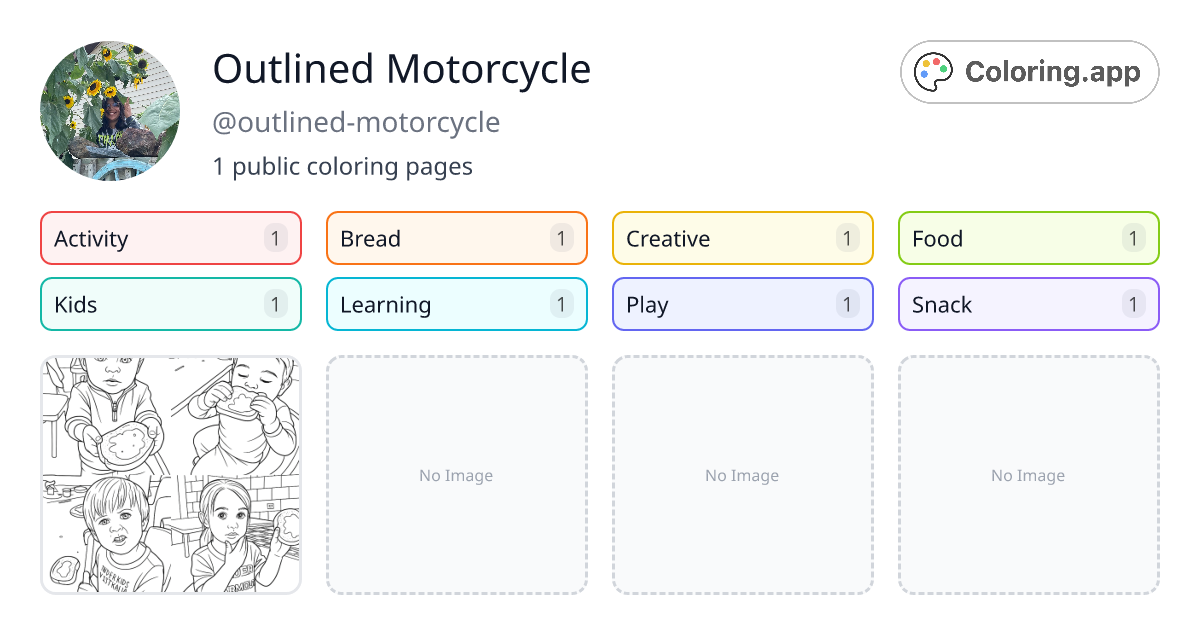Select the Food tag

pyautogui.click(x=1028, y=238)
